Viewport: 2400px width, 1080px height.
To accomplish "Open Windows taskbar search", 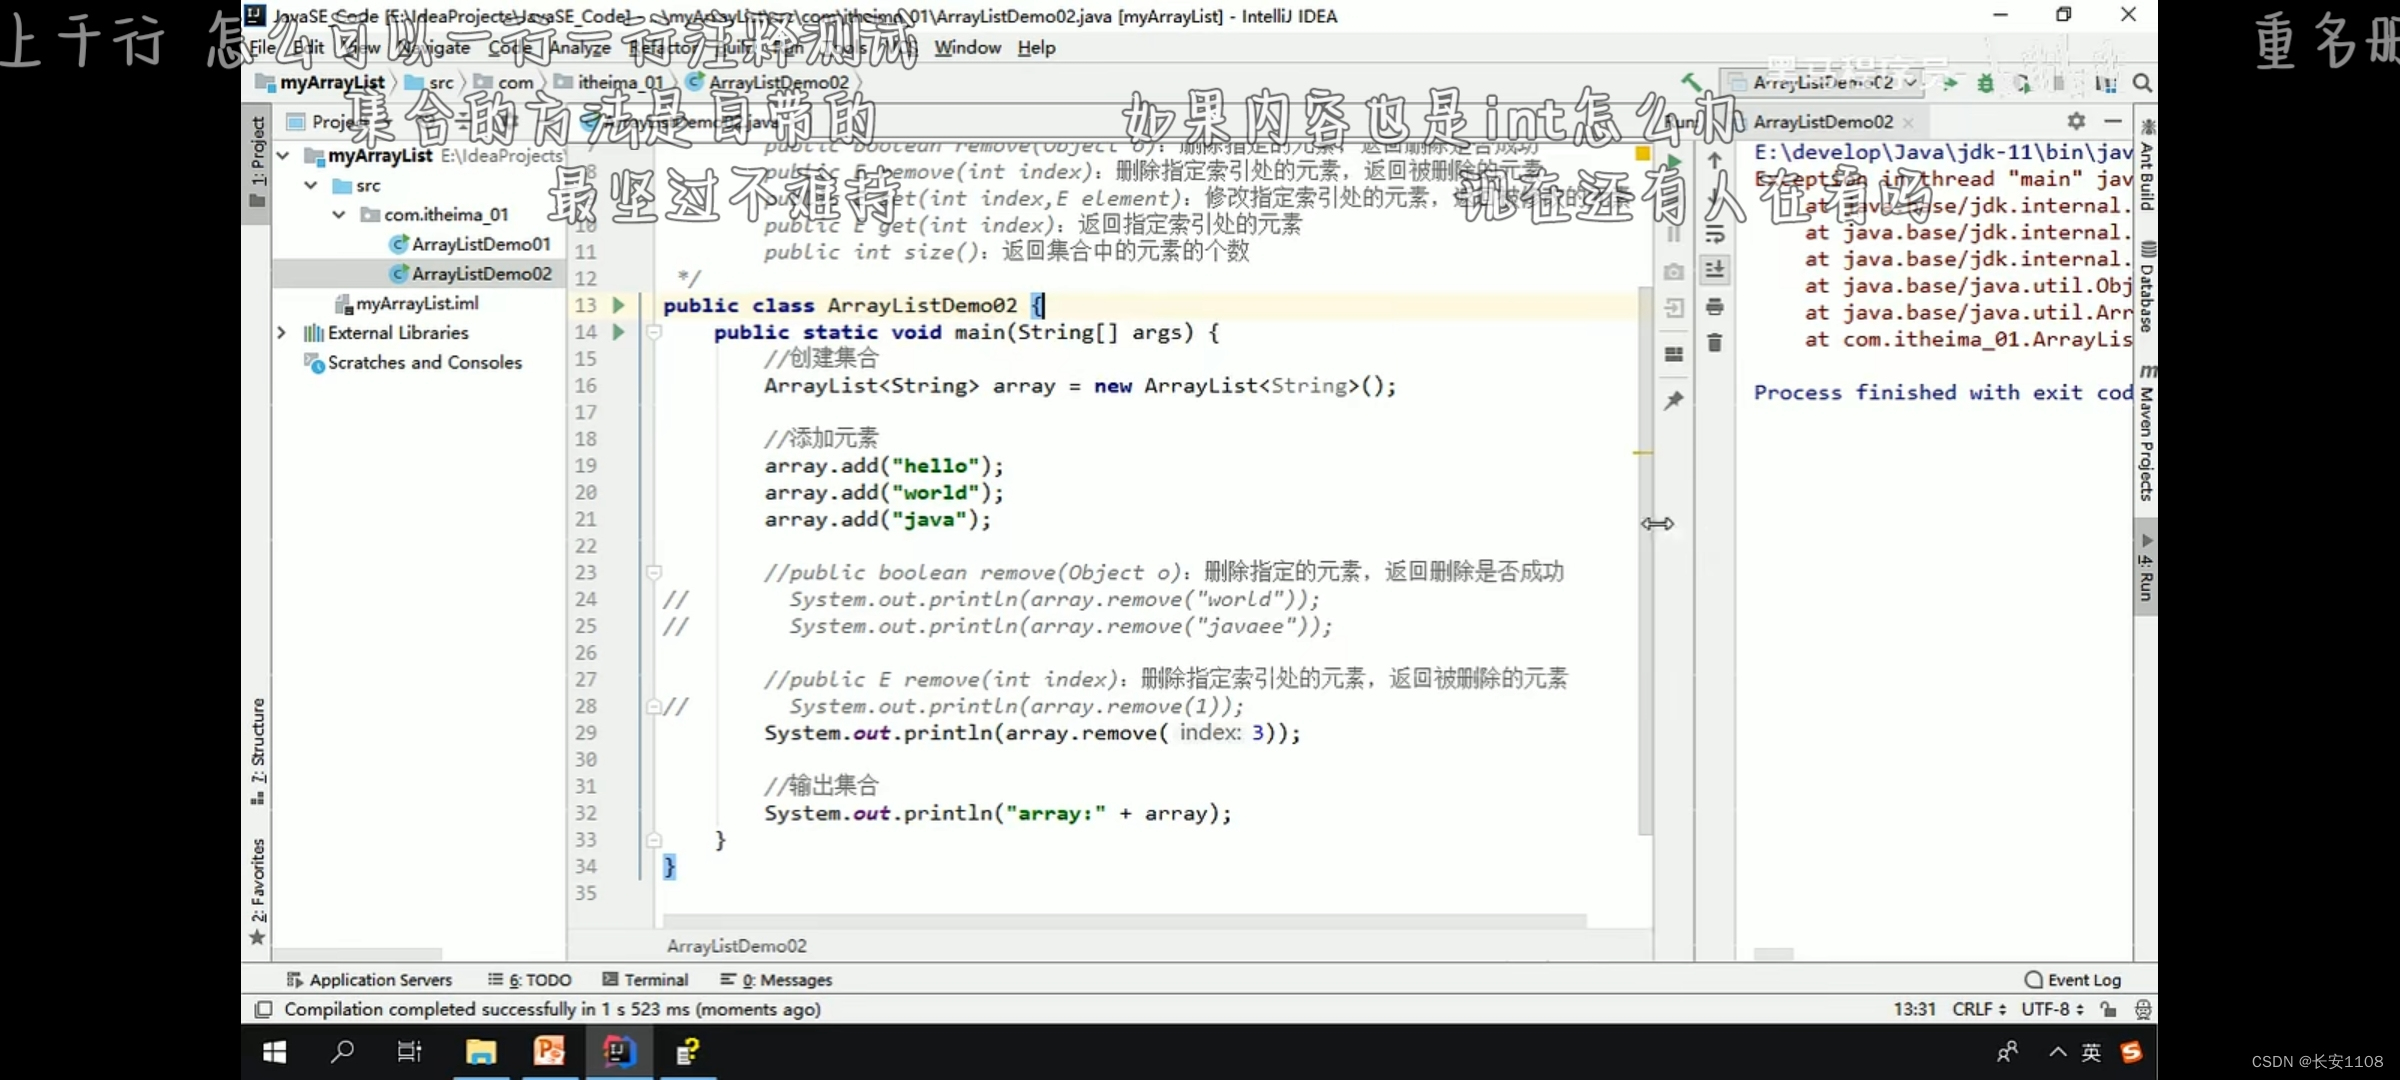I will [x=342, y=1052].
